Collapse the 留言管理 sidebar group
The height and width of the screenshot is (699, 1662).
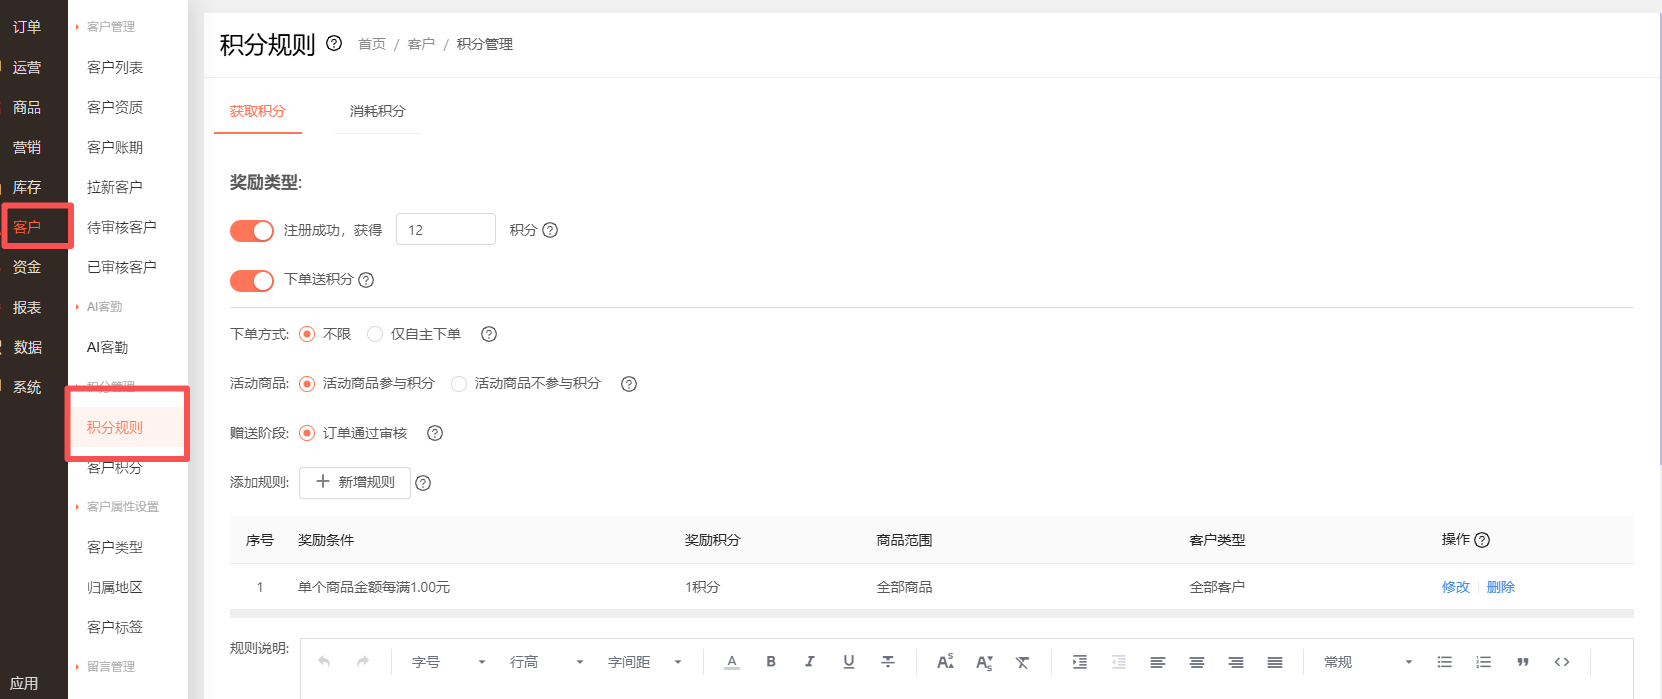pyautogui.click(x=105, y=667)
